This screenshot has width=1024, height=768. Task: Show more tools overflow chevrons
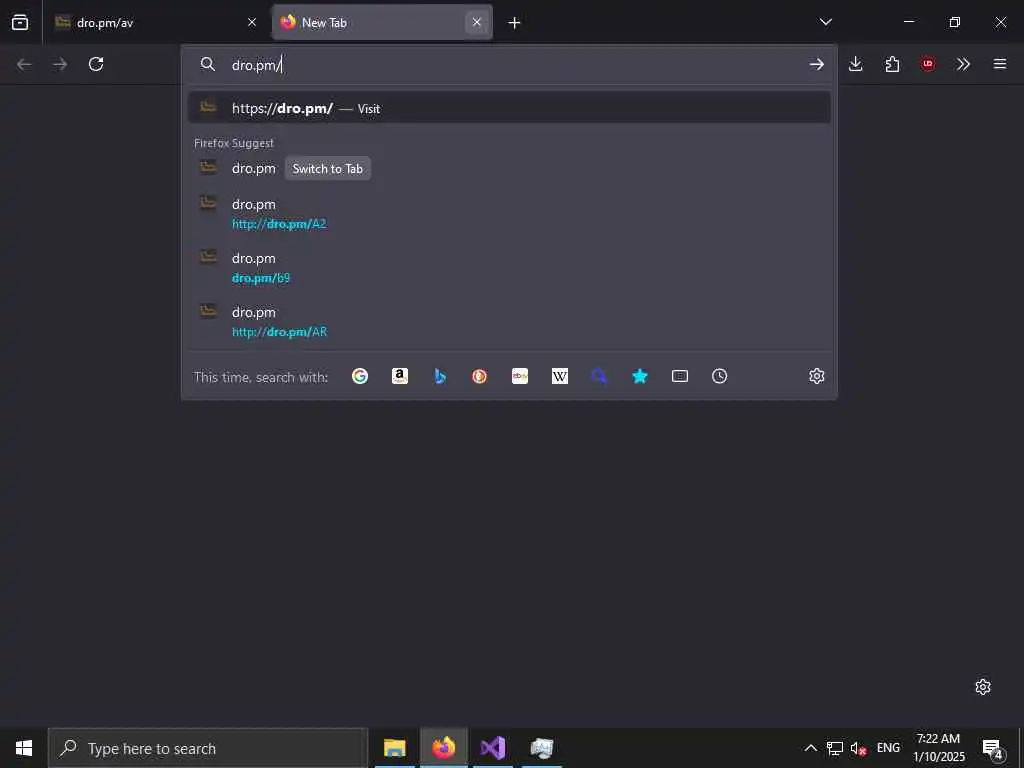pyautogui.click(x=963, y=64)
